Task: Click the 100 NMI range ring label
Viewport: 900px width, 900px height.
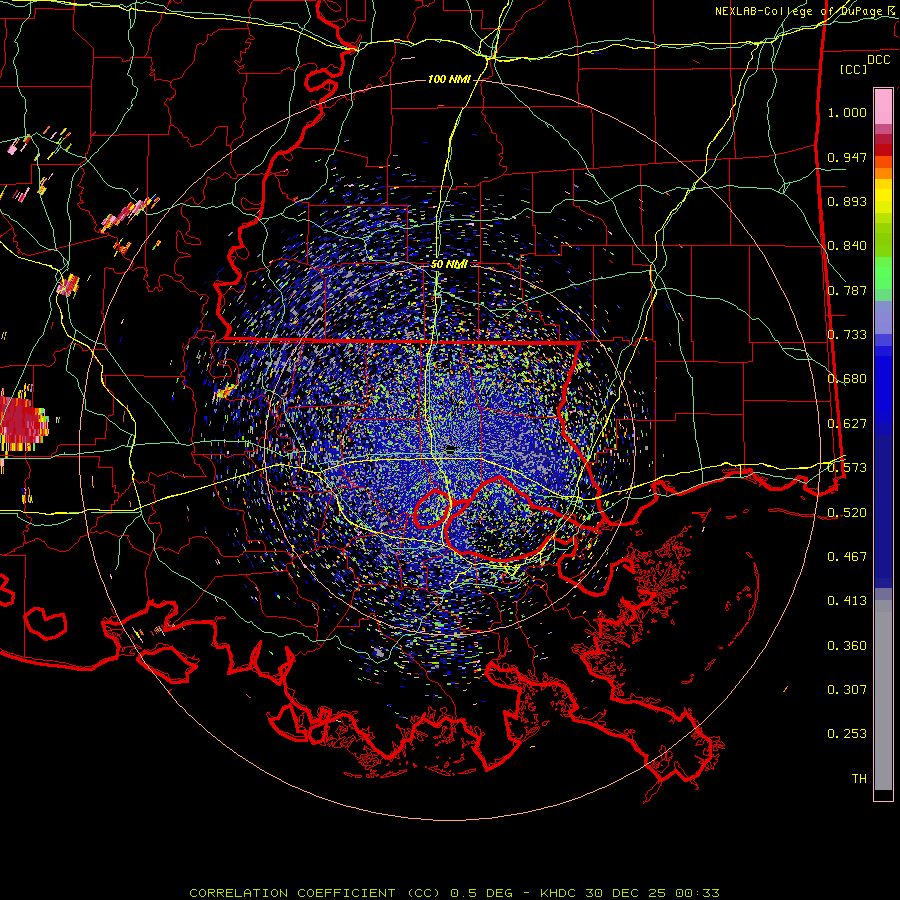Action: (x=449, y=79)
